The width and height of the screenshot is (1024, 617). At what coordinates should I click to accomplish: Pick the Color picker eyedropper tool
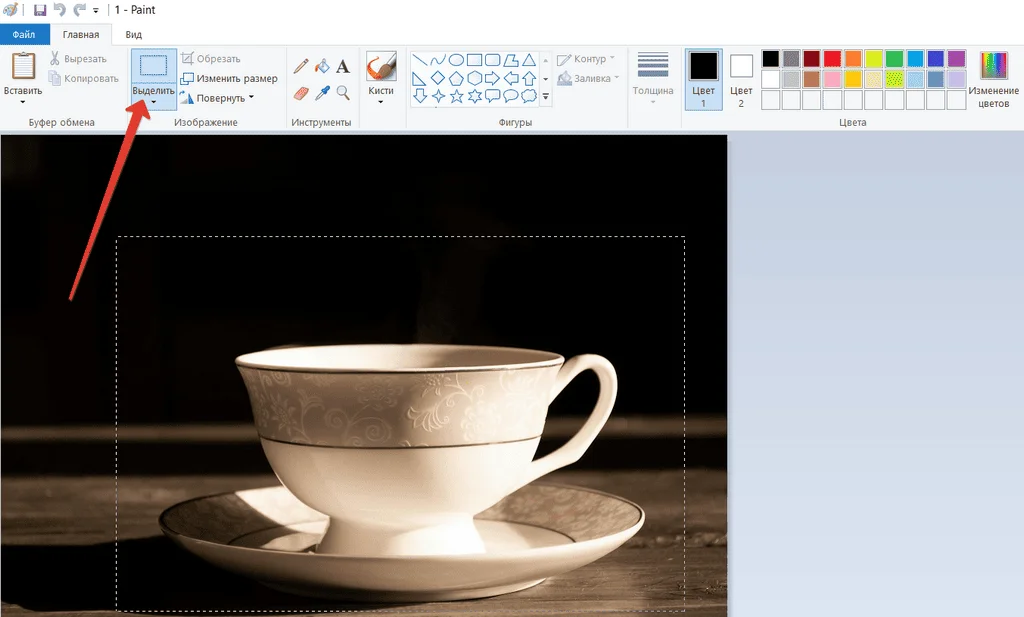[322, 93]
